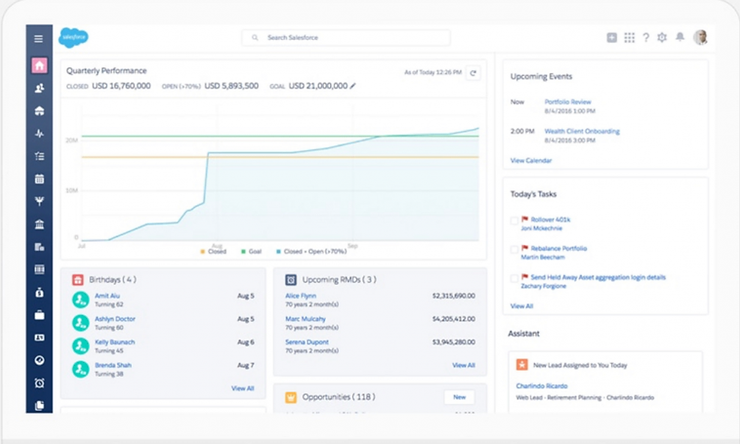Click the Upcoming RMDs card icon
Screen dimensions: 740x444
click(291, 280)
